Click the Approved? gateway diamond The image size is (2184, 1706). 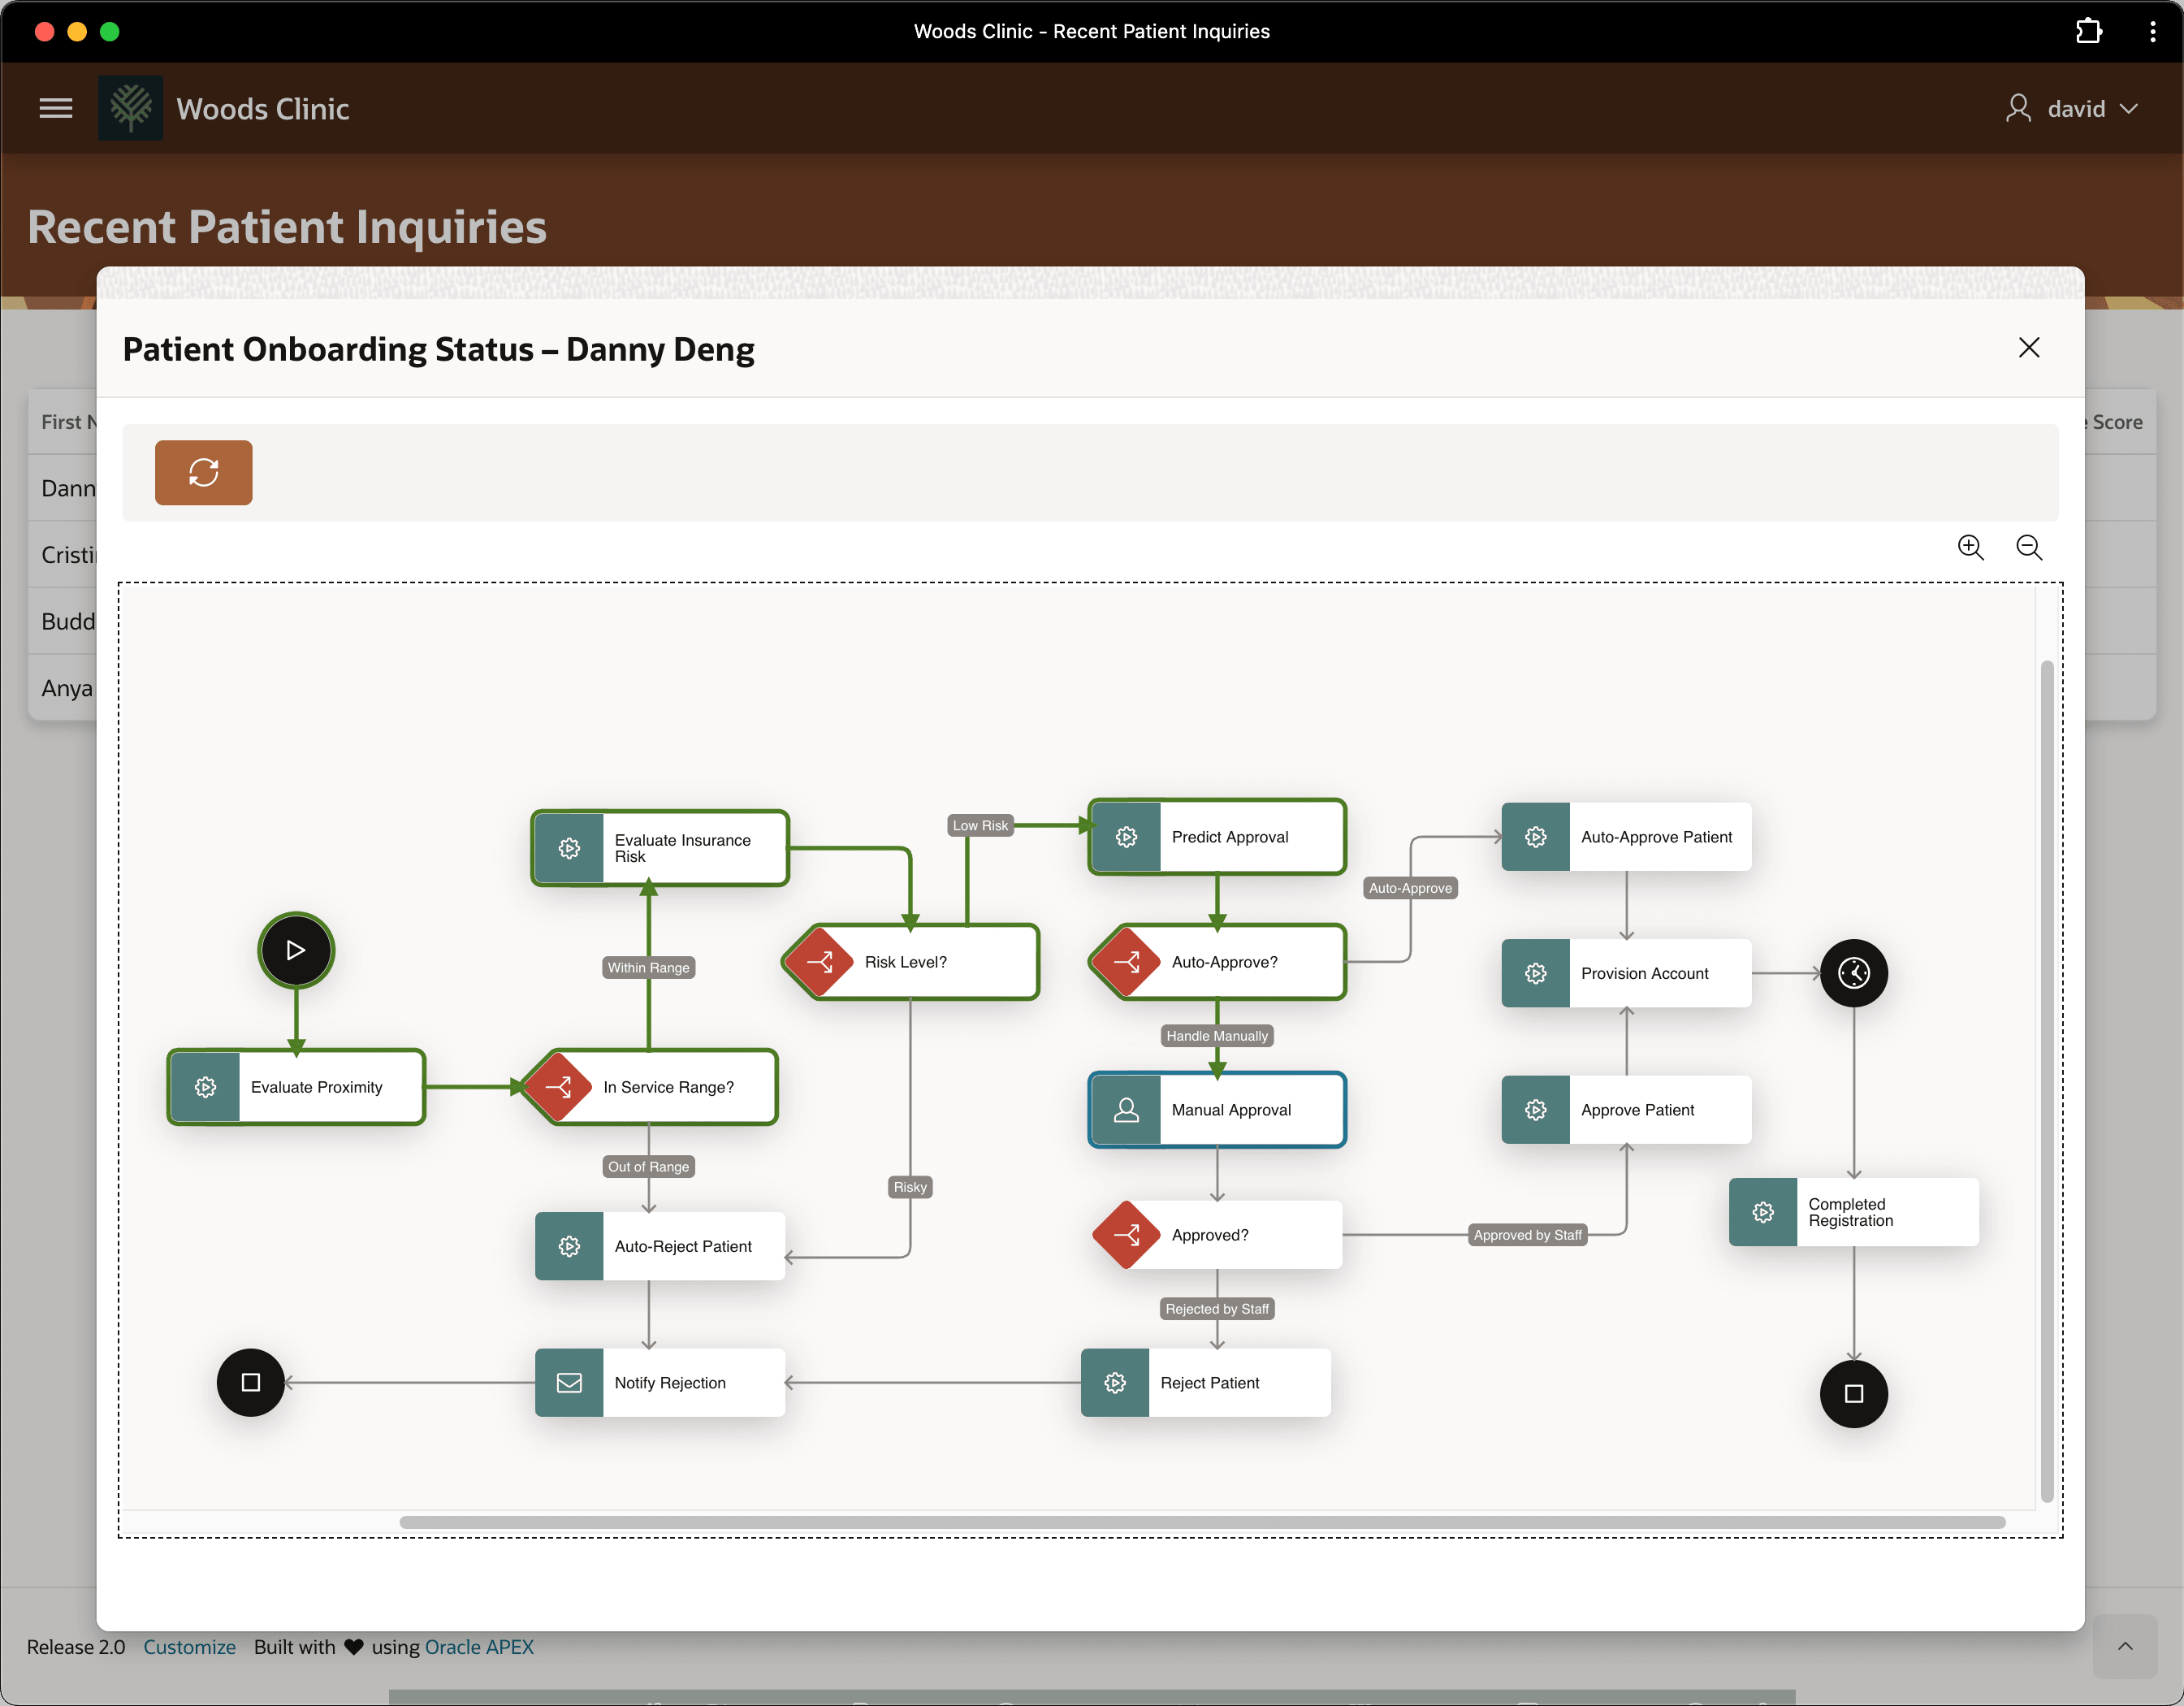(1127, 1235)
